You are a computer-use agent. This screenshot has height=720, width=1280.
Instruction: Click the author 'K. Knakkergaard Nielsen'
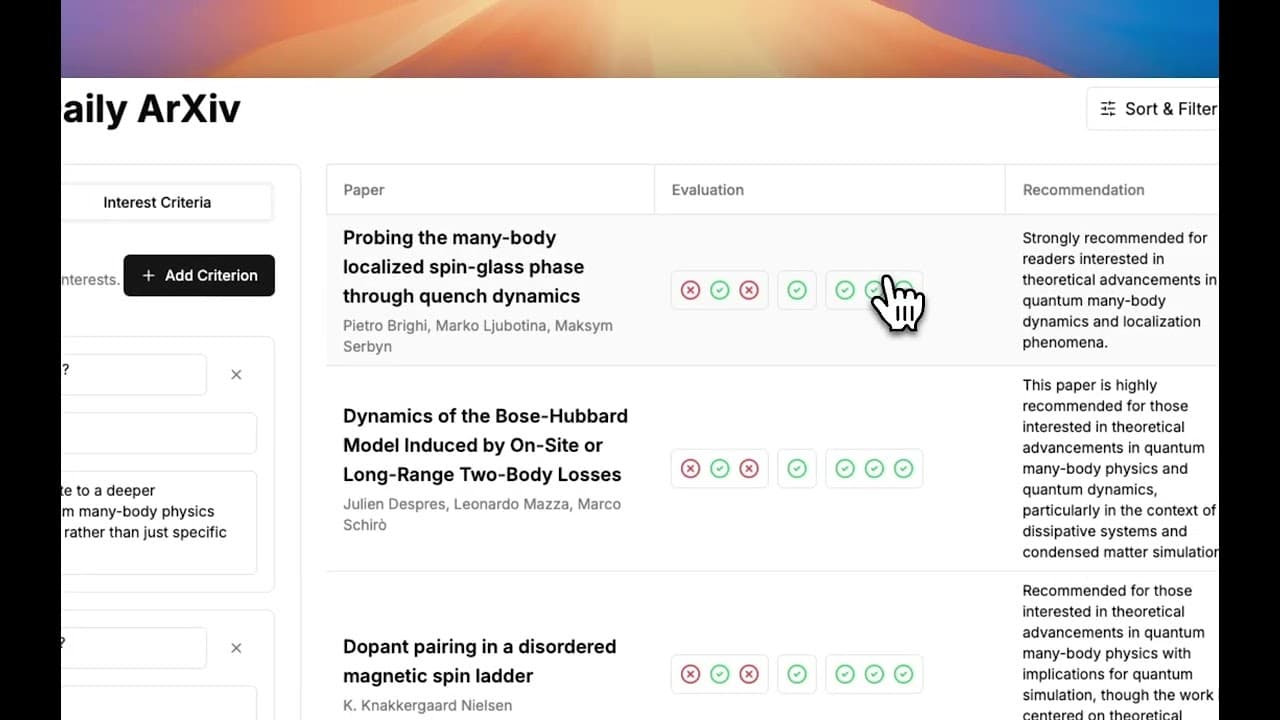pyautogui.click(x=428, y=705)
